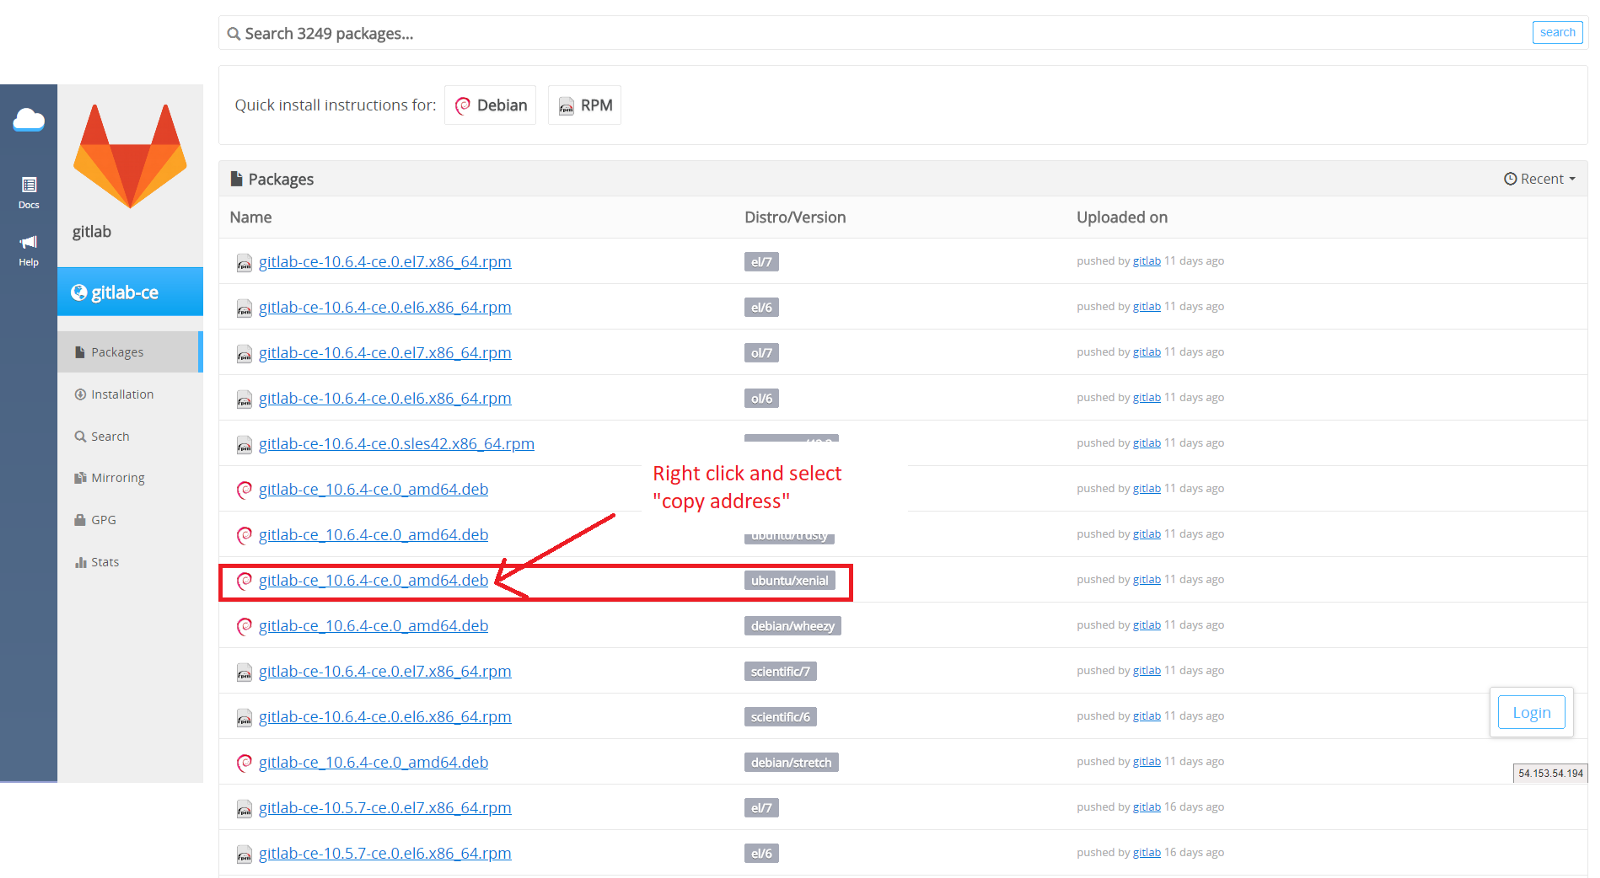Click the debian/stretch distro tag
The image size is (1600, 878).
click(792, 763)
